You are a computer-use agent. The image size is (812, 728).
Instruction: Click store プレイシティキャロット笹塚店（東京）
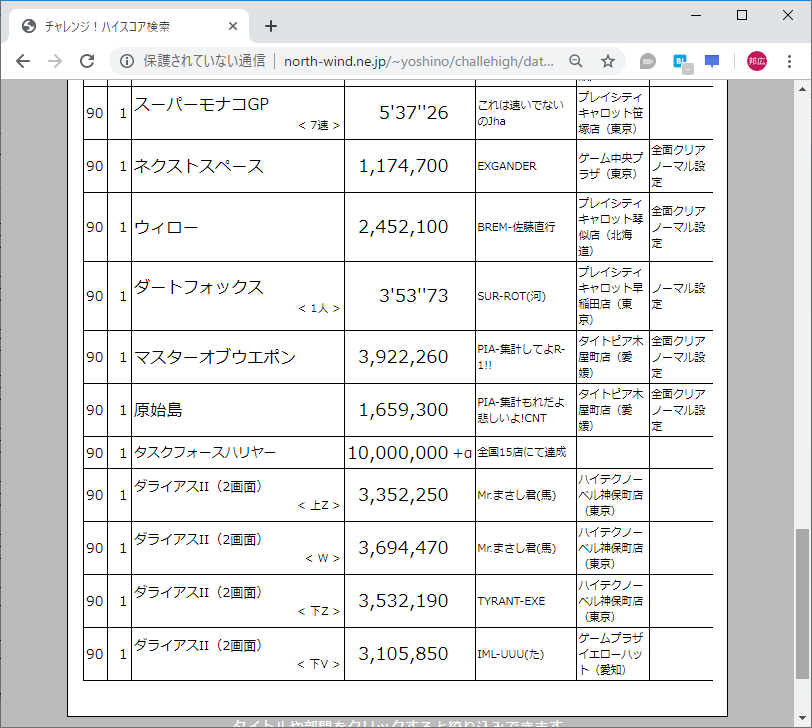point(611,113)
